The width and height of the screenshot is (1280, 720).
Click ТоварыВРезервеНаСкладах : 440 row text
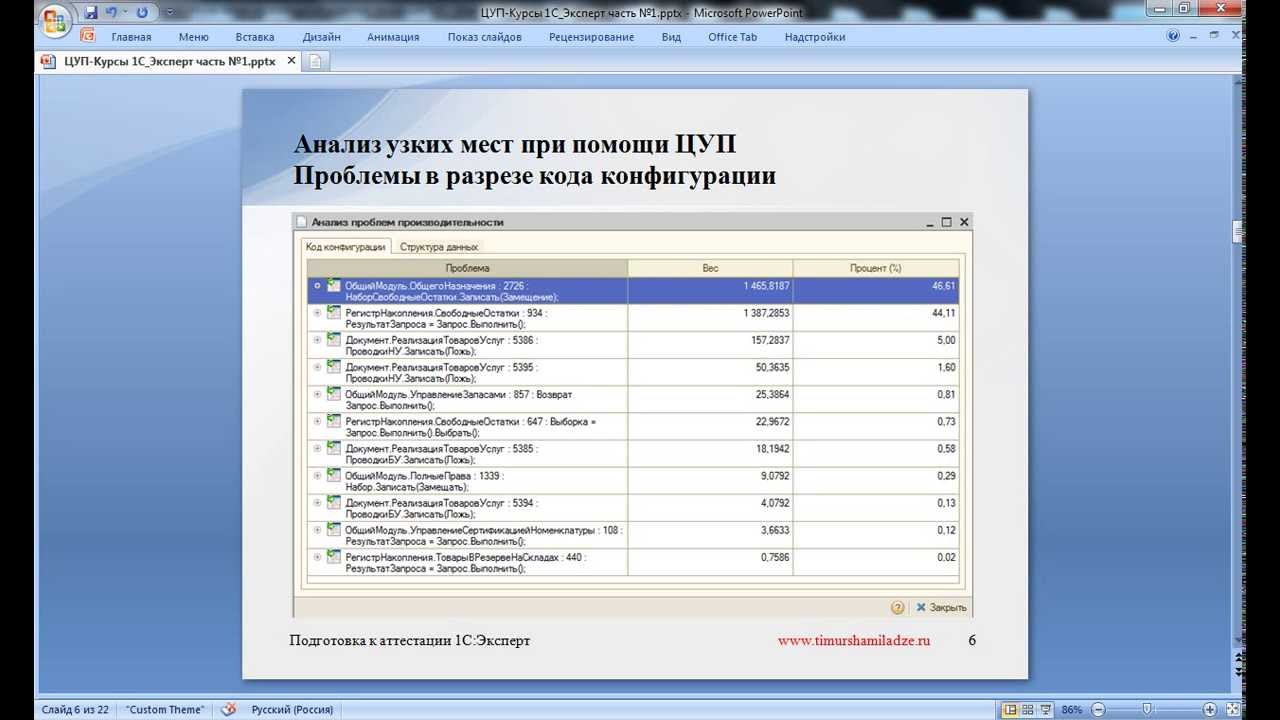466,563
